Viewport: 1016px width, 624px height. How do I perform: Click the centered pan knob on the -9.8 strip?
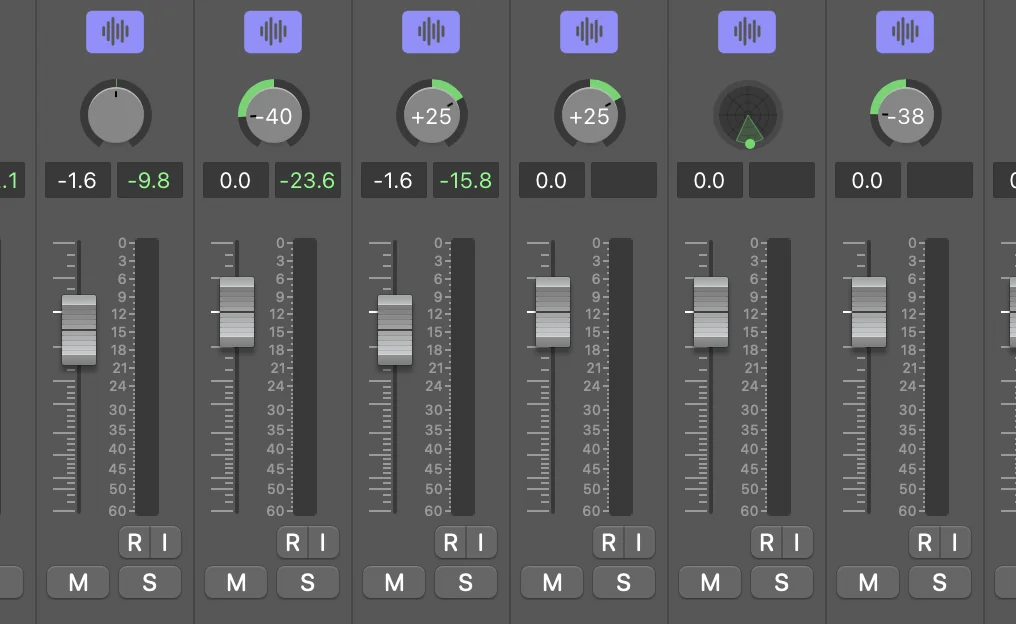click(x=116, y=114)
